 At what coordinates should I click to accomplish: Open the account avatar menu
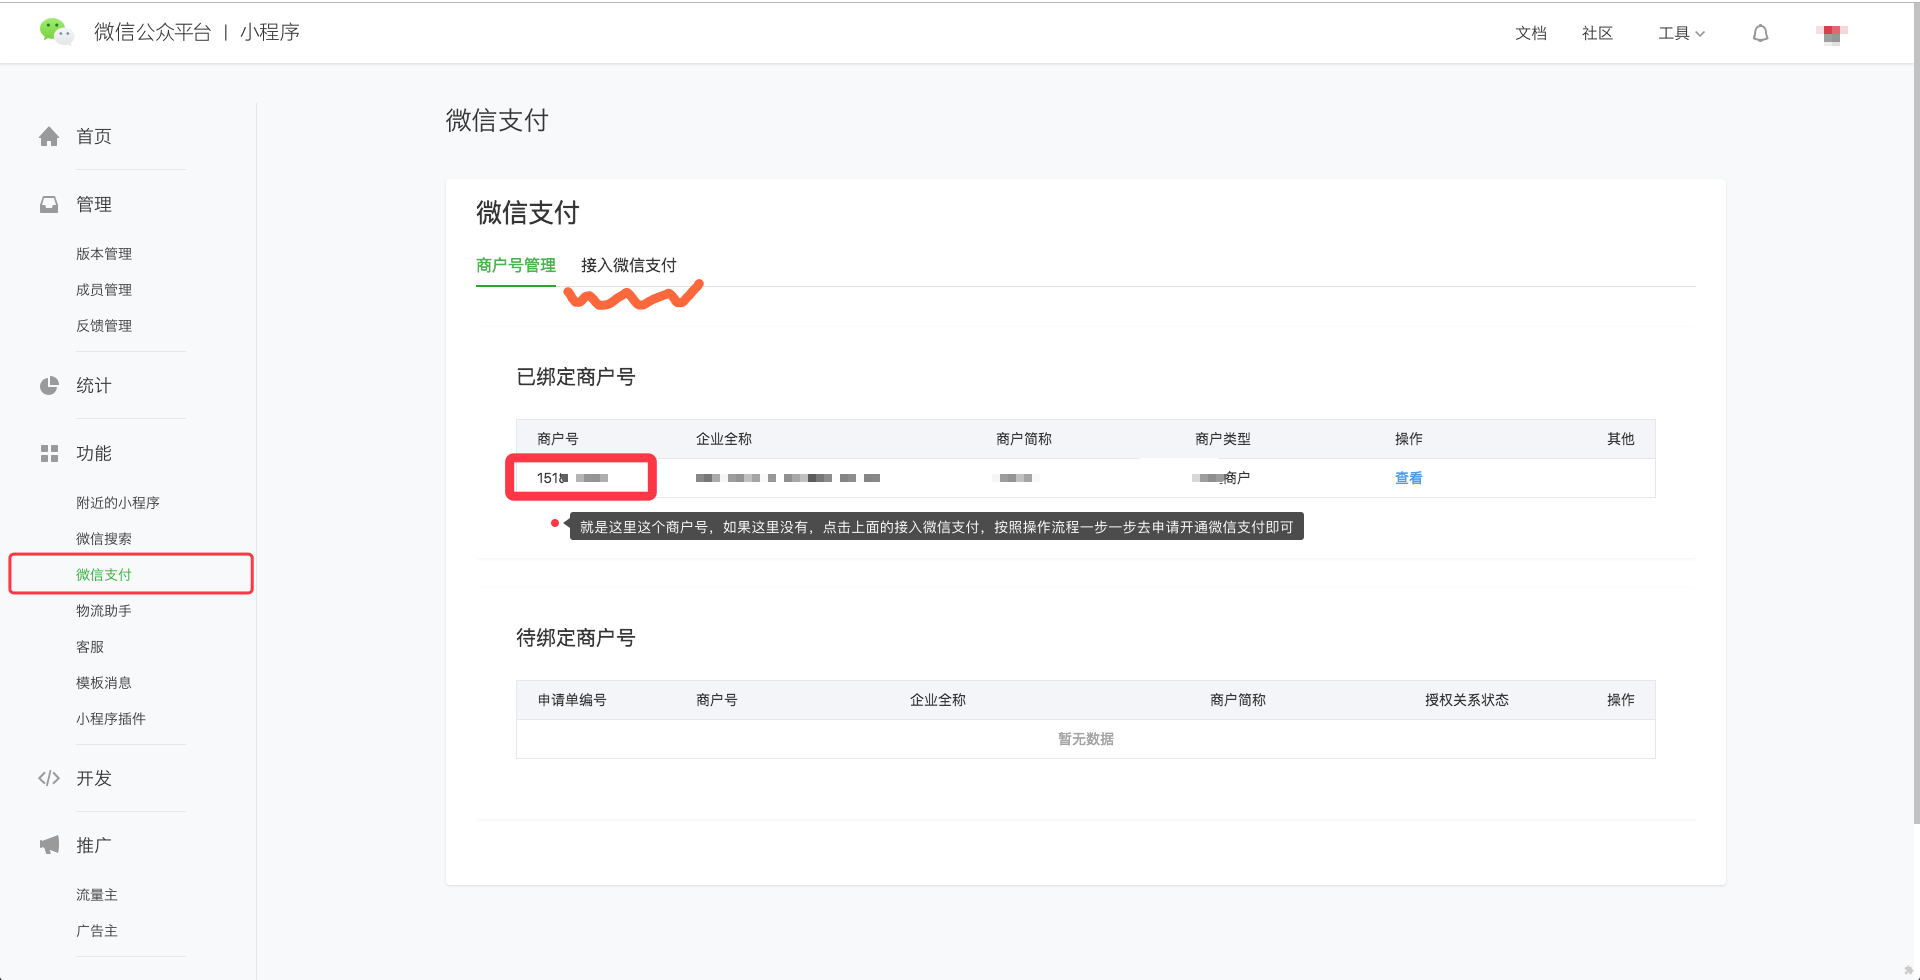tap(1832, 34)
